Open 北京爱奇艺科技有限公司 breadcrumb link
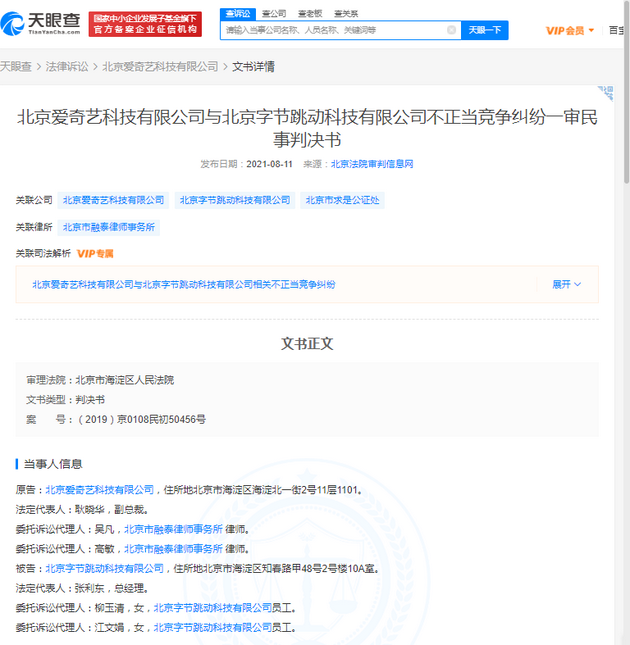This screenshot has height=645, width=630. tap(160, 67)
